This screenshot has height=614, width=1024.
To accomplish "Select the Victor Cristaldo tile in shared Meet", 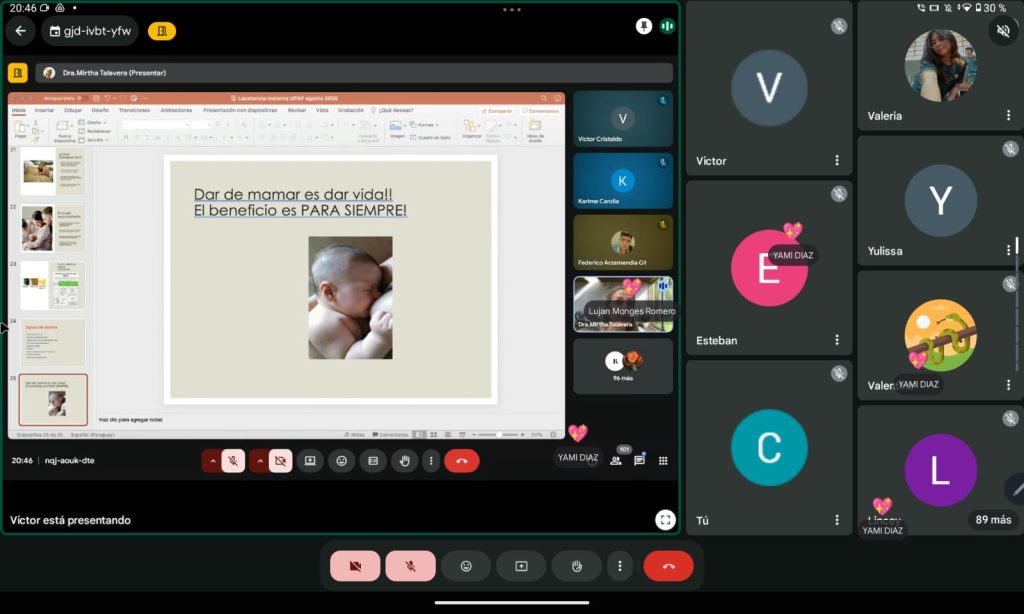I will tap(623, 119).
